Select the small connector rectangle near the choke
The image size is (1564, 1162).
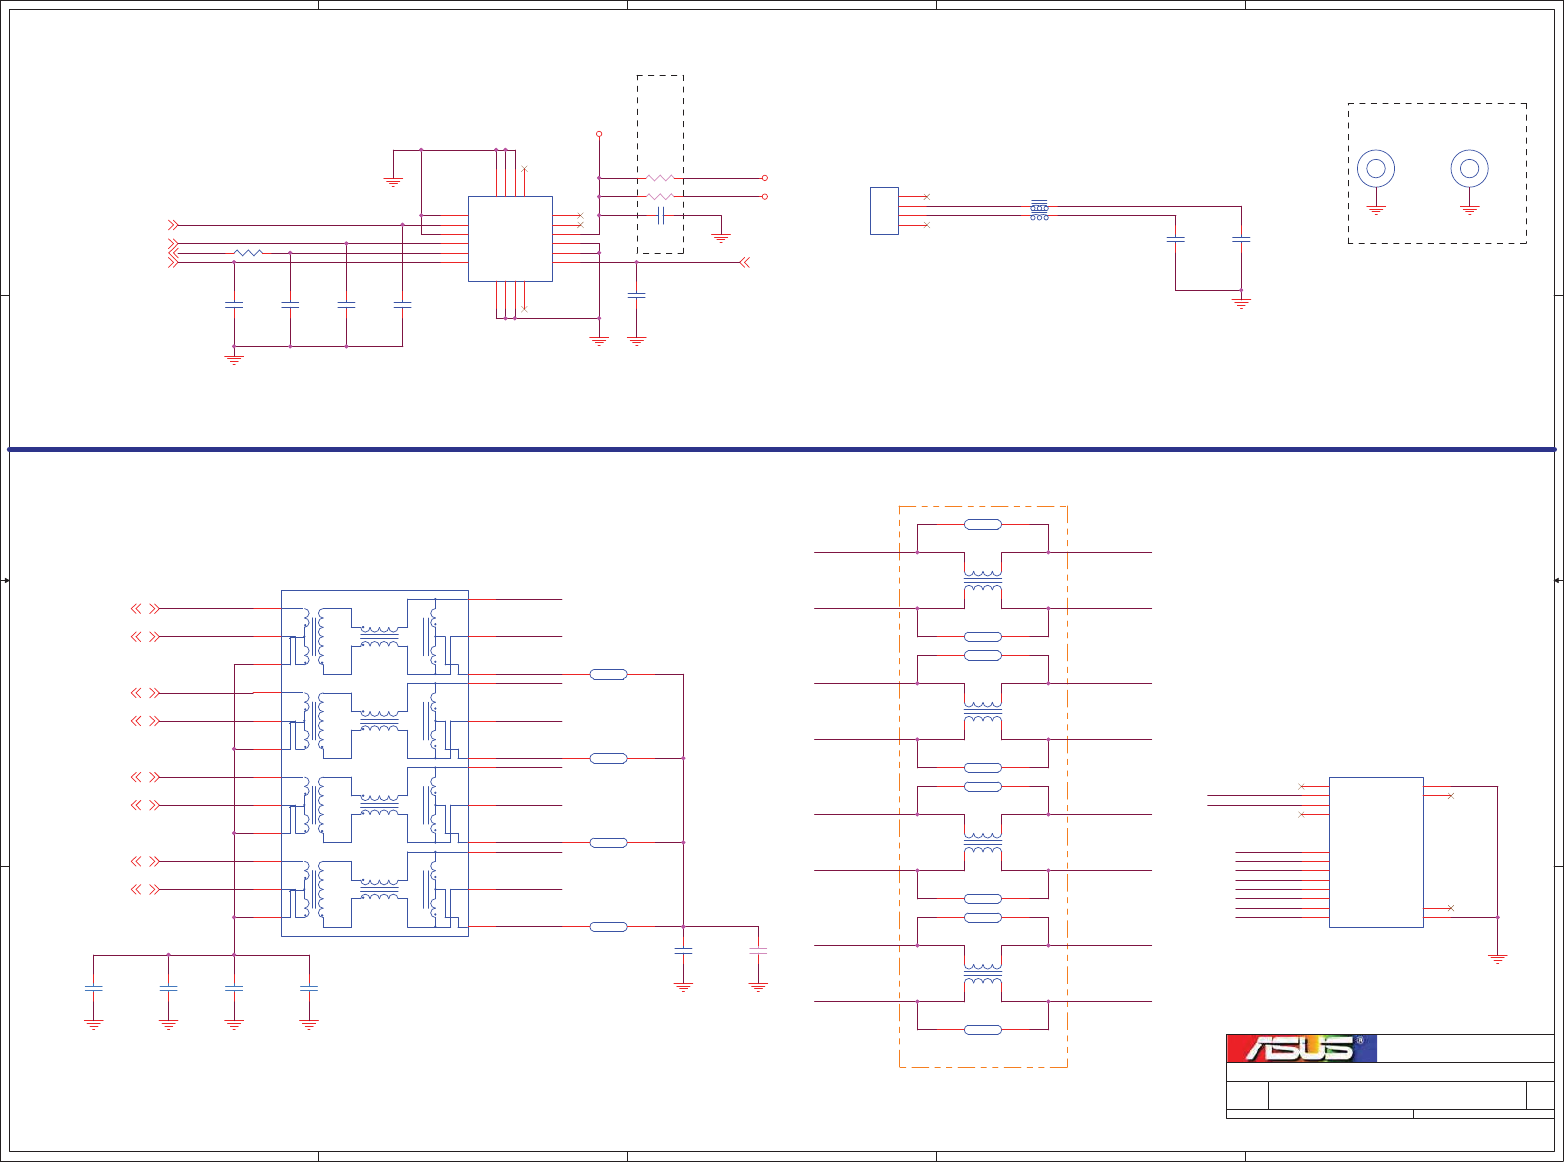pyautogui.click(x=884, y=211)
